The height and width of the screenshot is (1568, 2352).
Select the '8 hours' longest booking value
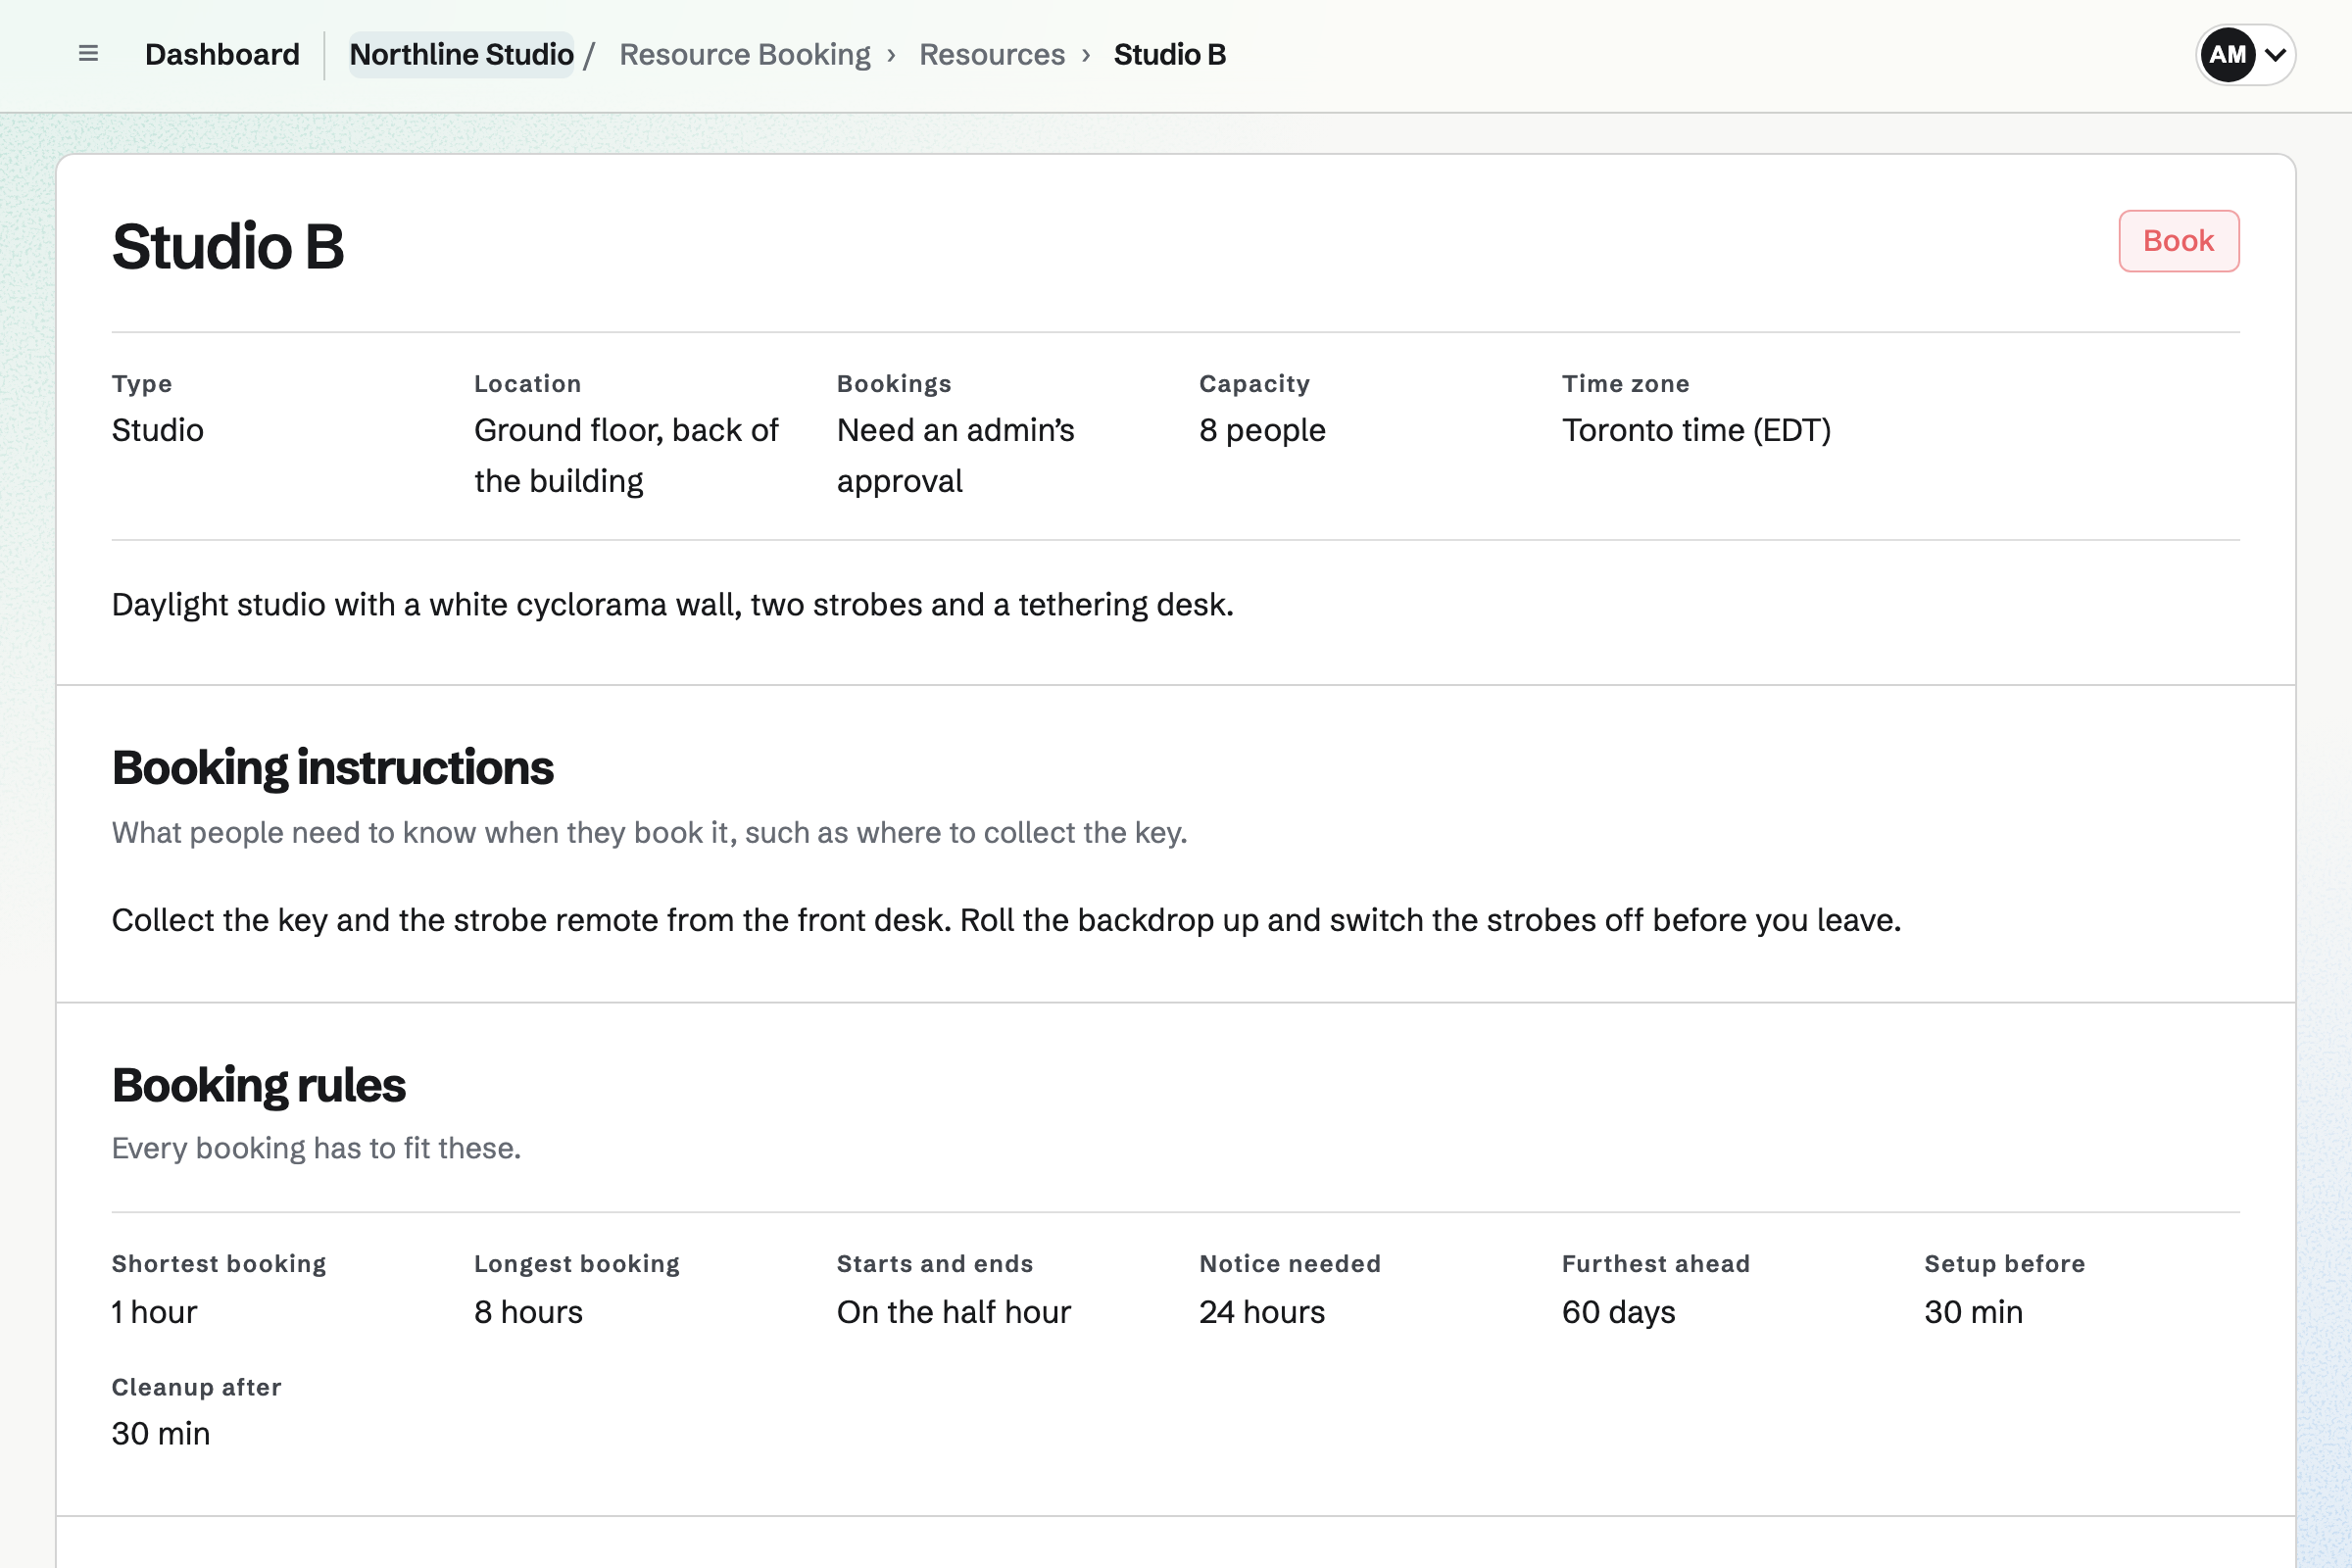(x=528, y=1312)
